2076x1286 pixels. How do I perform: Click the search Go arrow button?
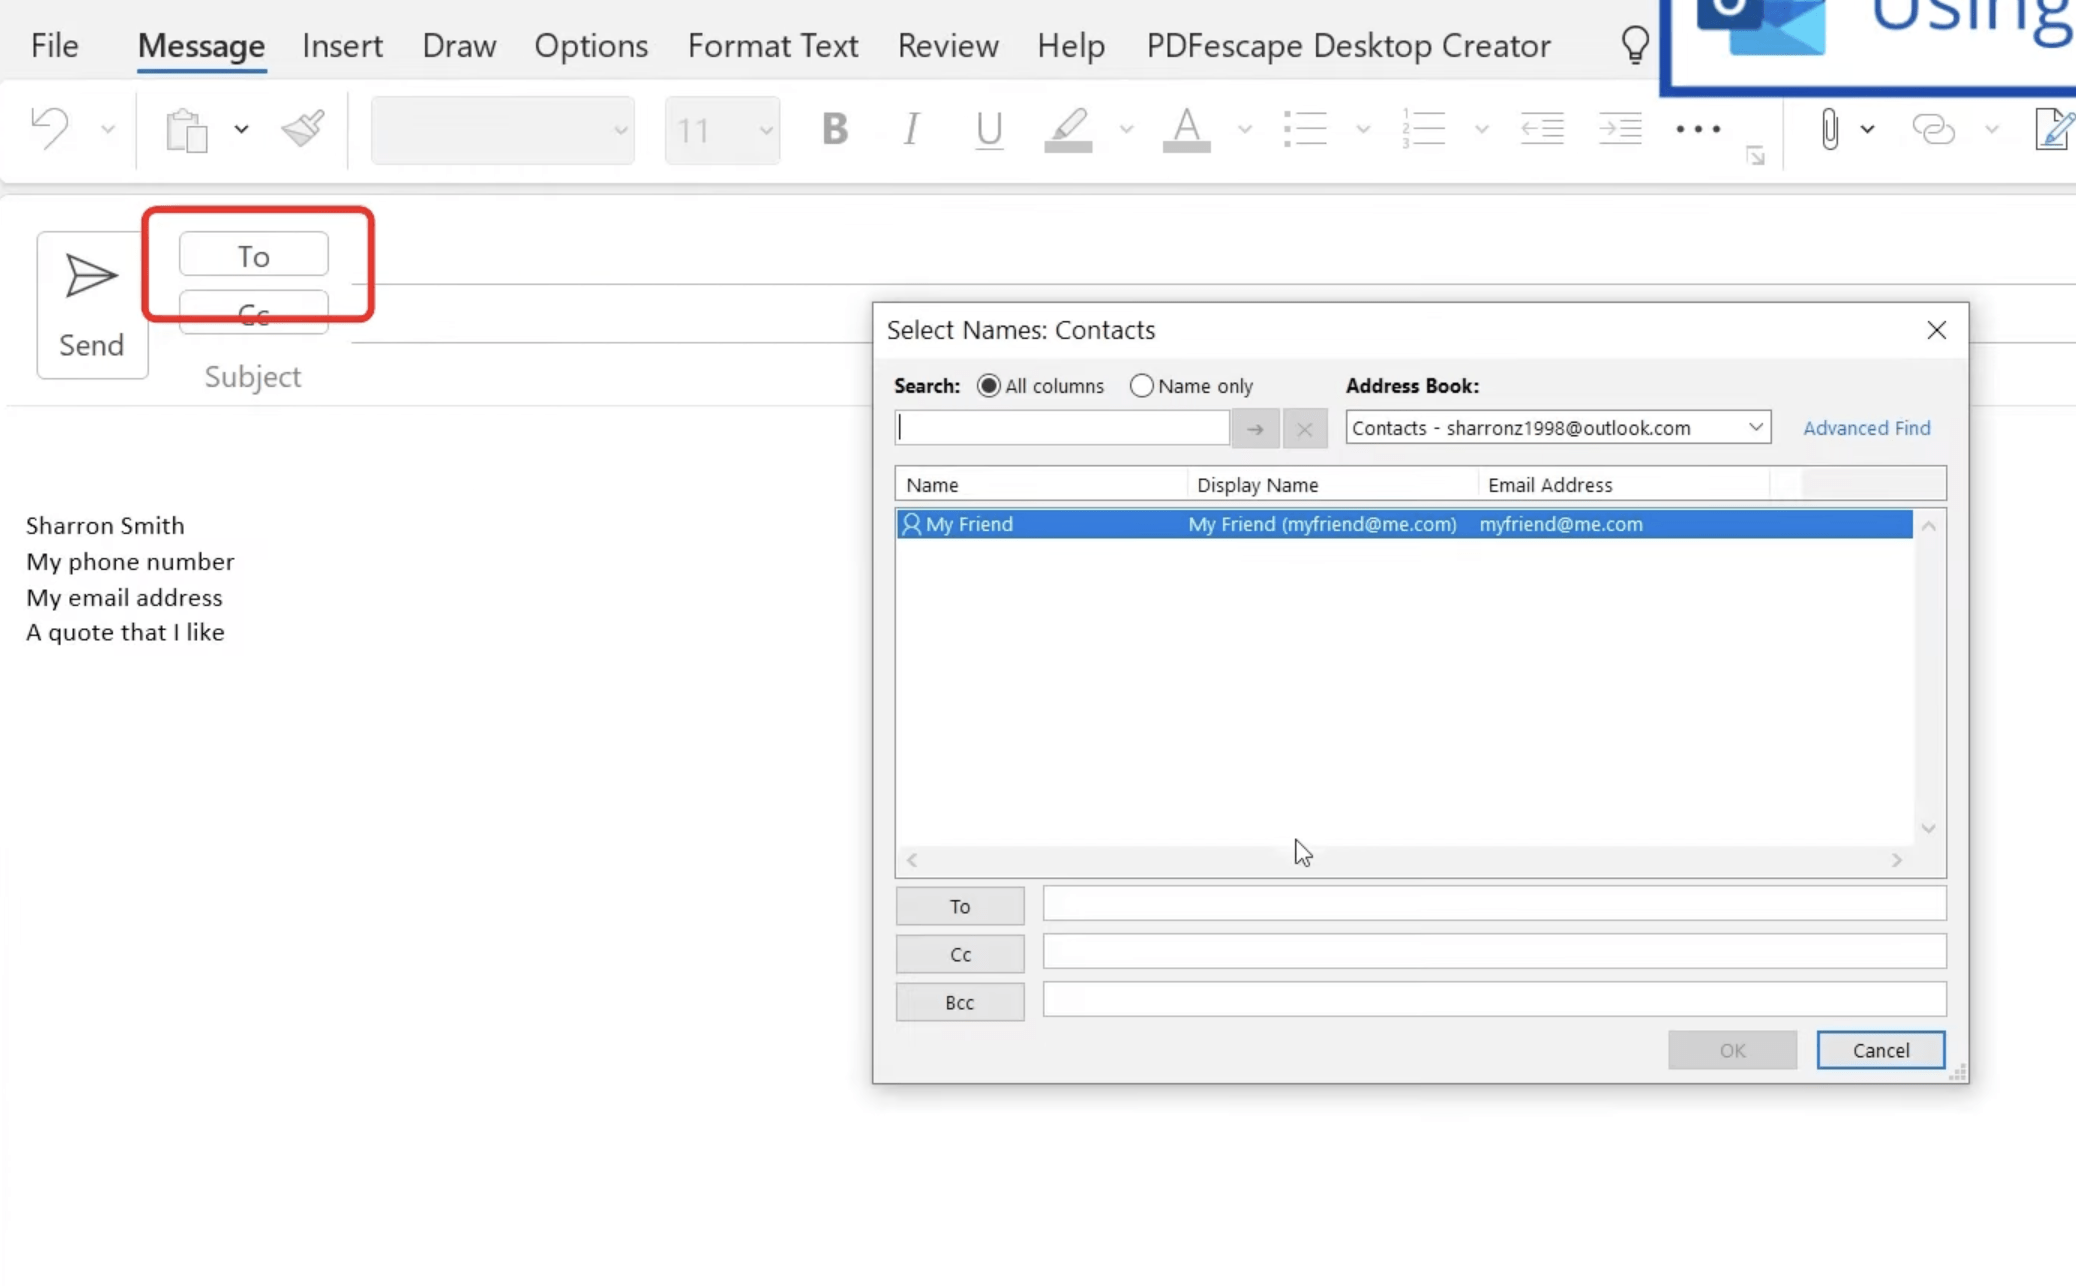1255,429
